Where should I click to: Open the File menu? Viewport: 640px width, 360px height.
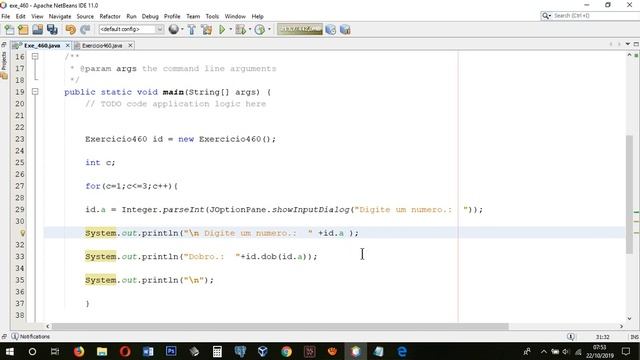(6, 16)
